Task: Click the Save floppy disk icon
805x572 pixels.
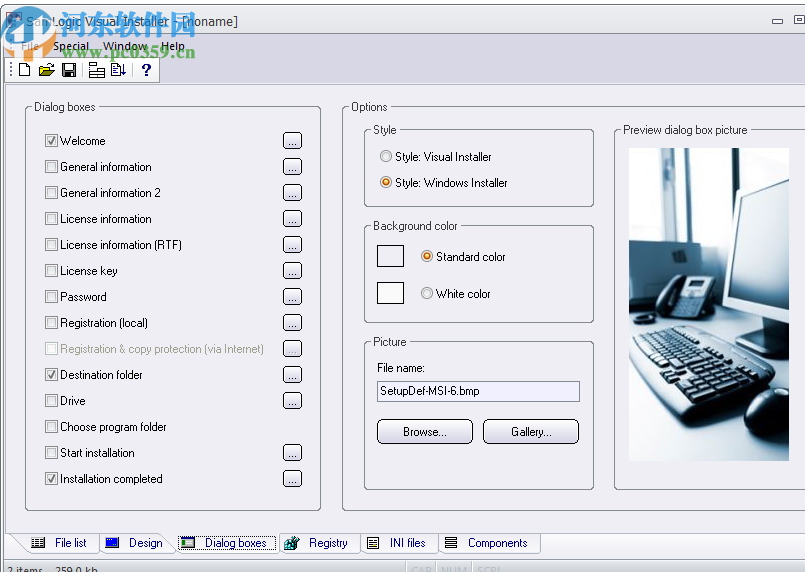Action: [x=69, y=70]
